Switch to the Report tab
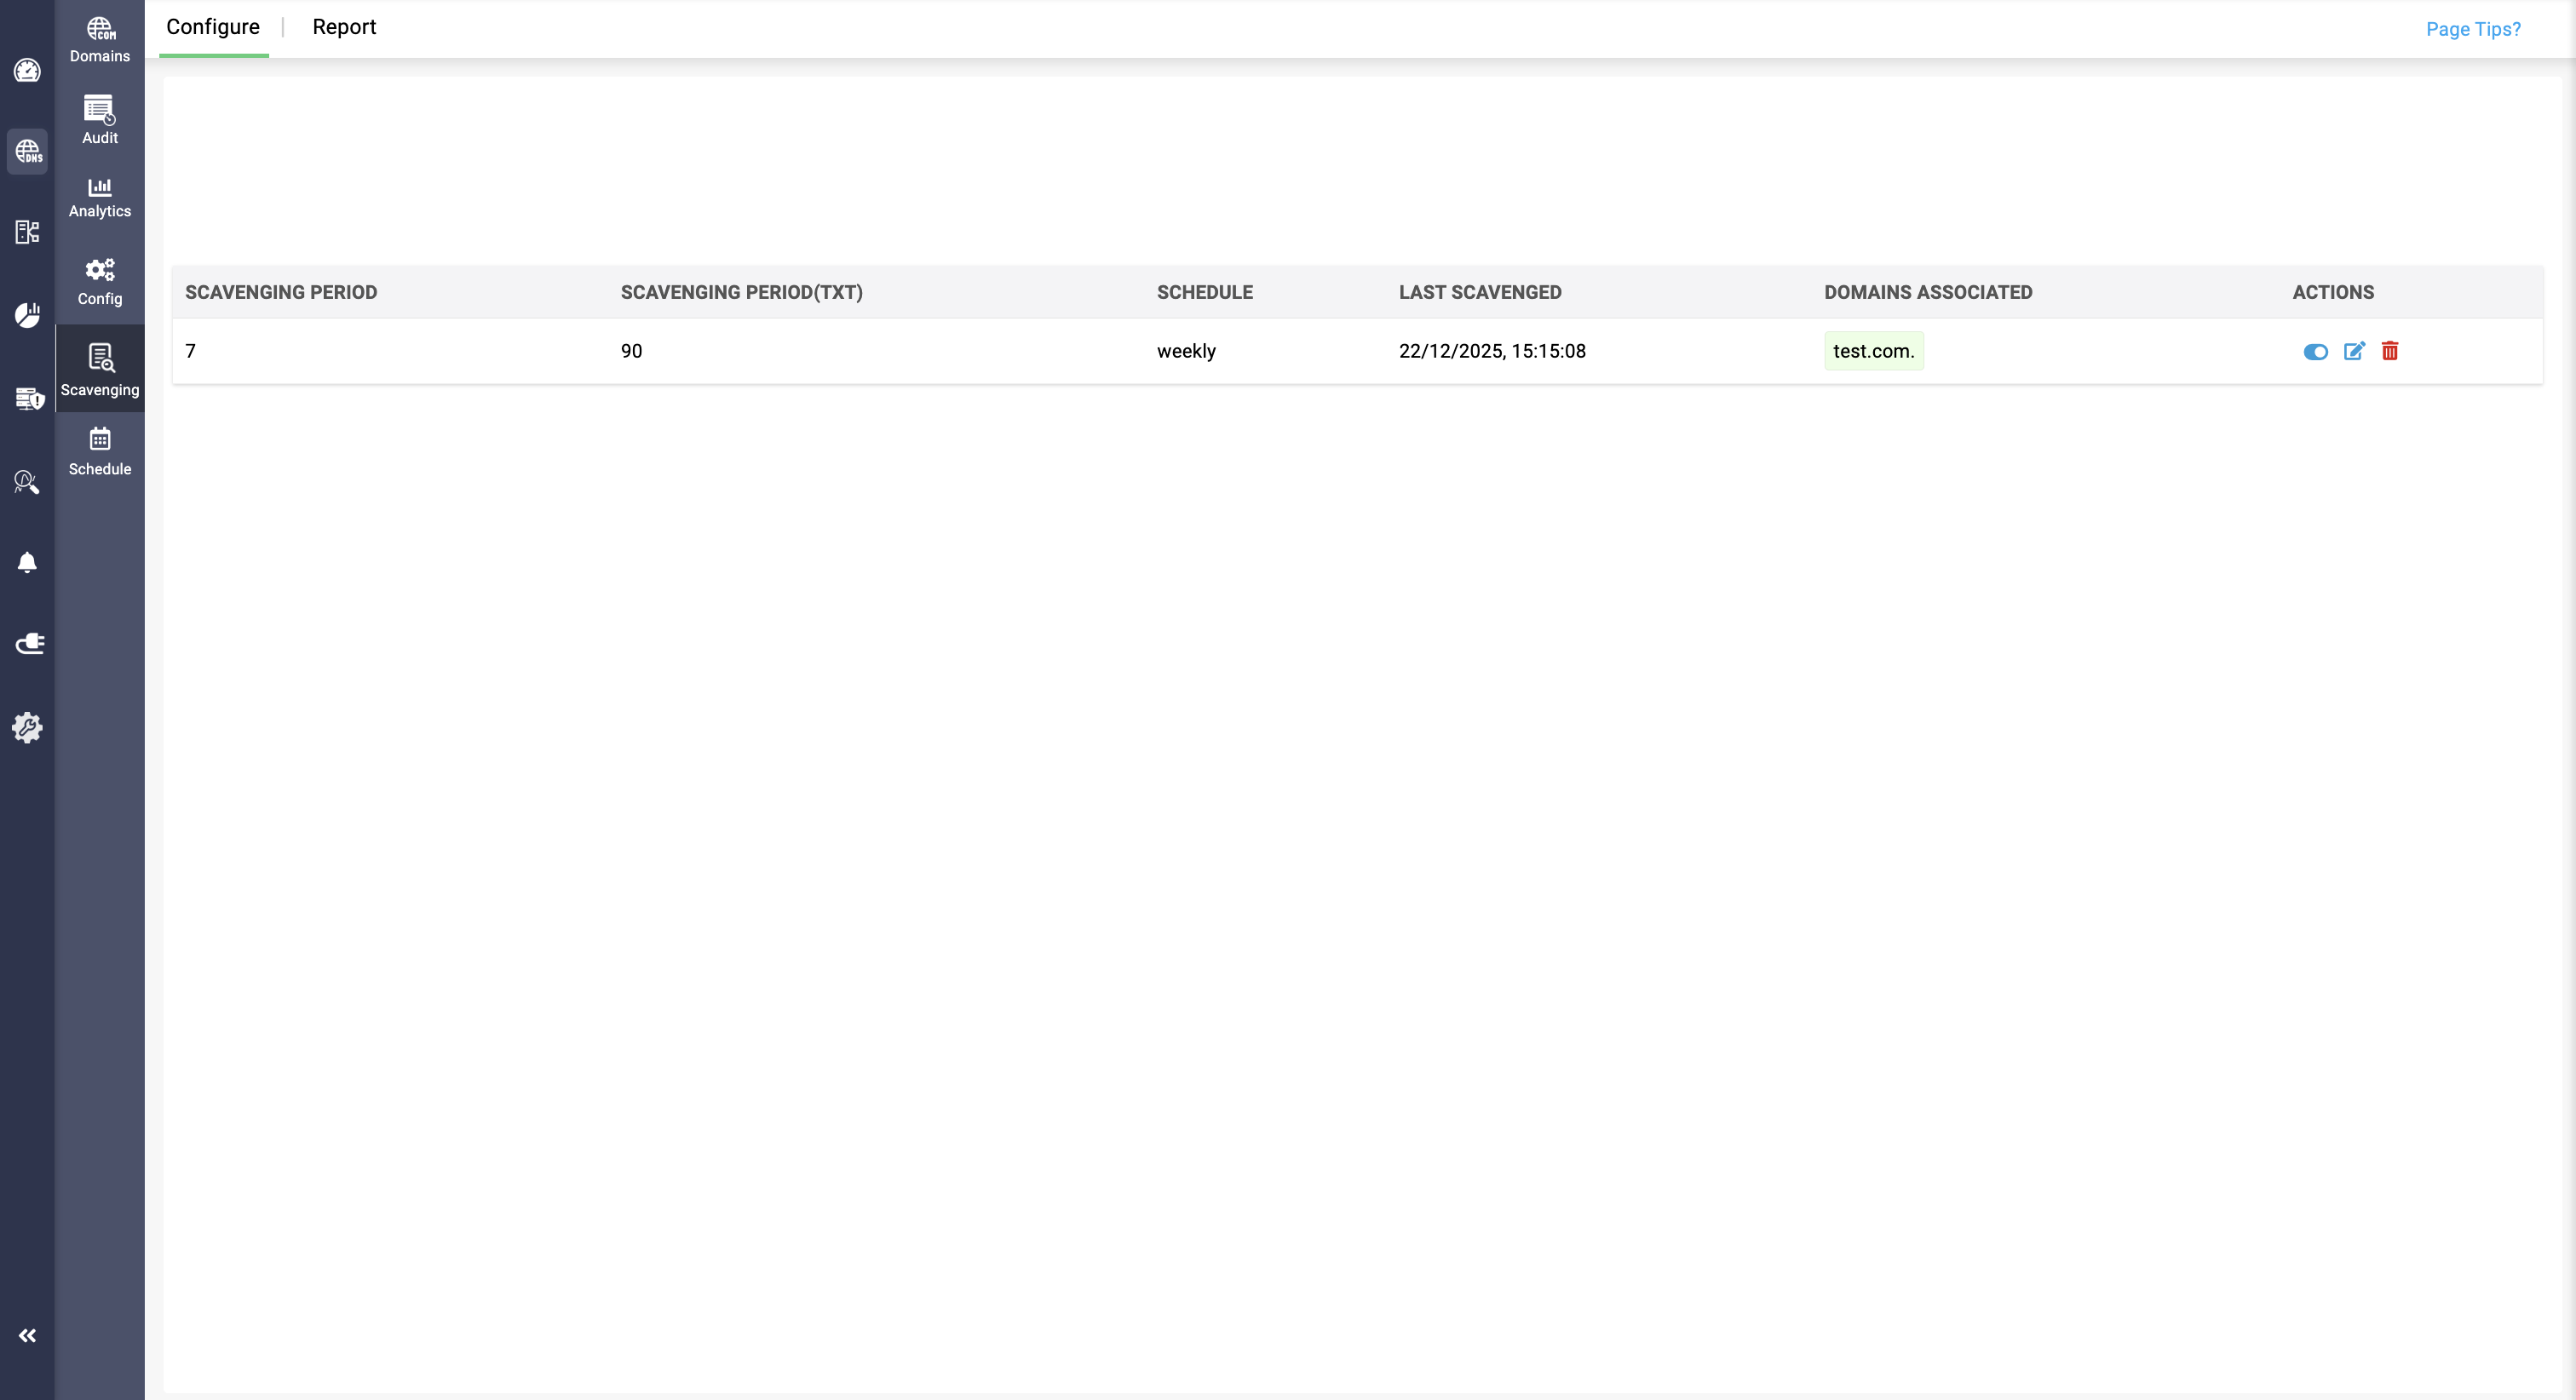 pyautogui.click(x=344, y=27)
